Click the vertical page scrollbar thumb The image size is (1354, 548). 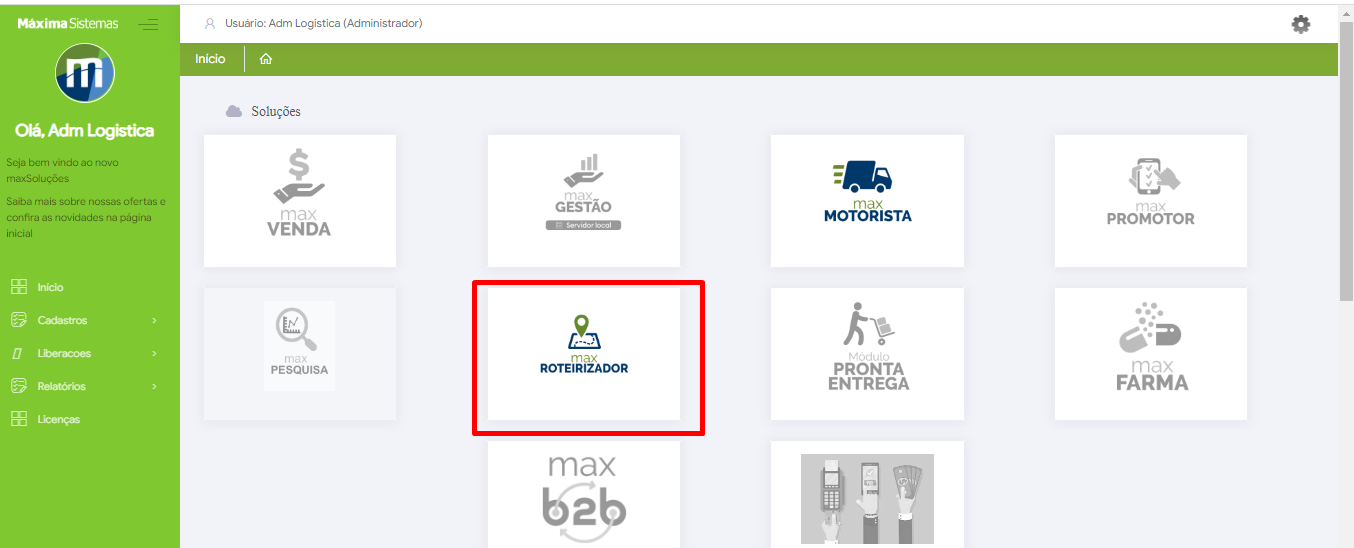pyautogui.click(x=1346, y=160)
